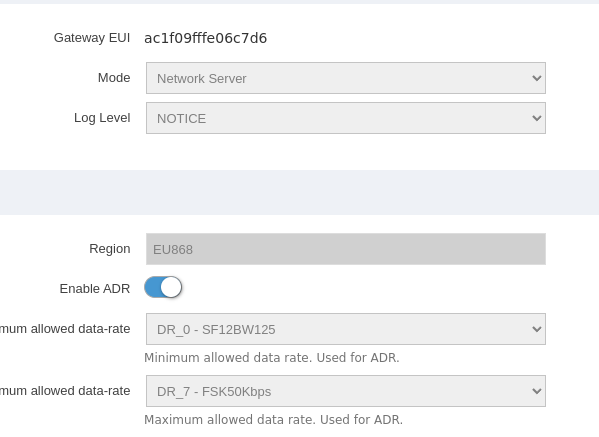Click the label beside the DR_7 data-rate dropdown

[x=65, y=391]
